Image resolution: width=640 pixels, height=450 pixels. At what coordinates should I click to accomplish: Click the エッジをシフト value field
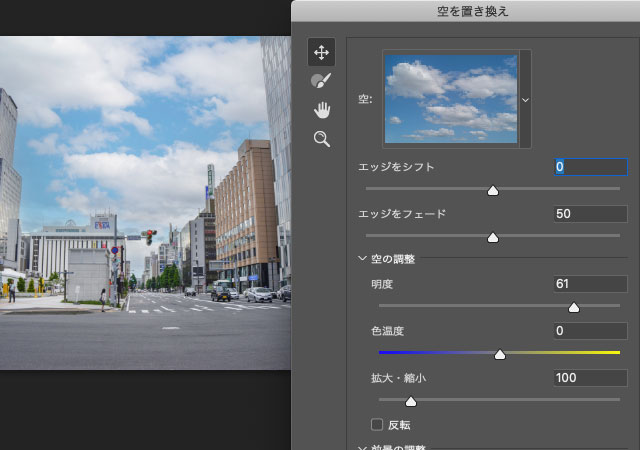pos(591,167)
